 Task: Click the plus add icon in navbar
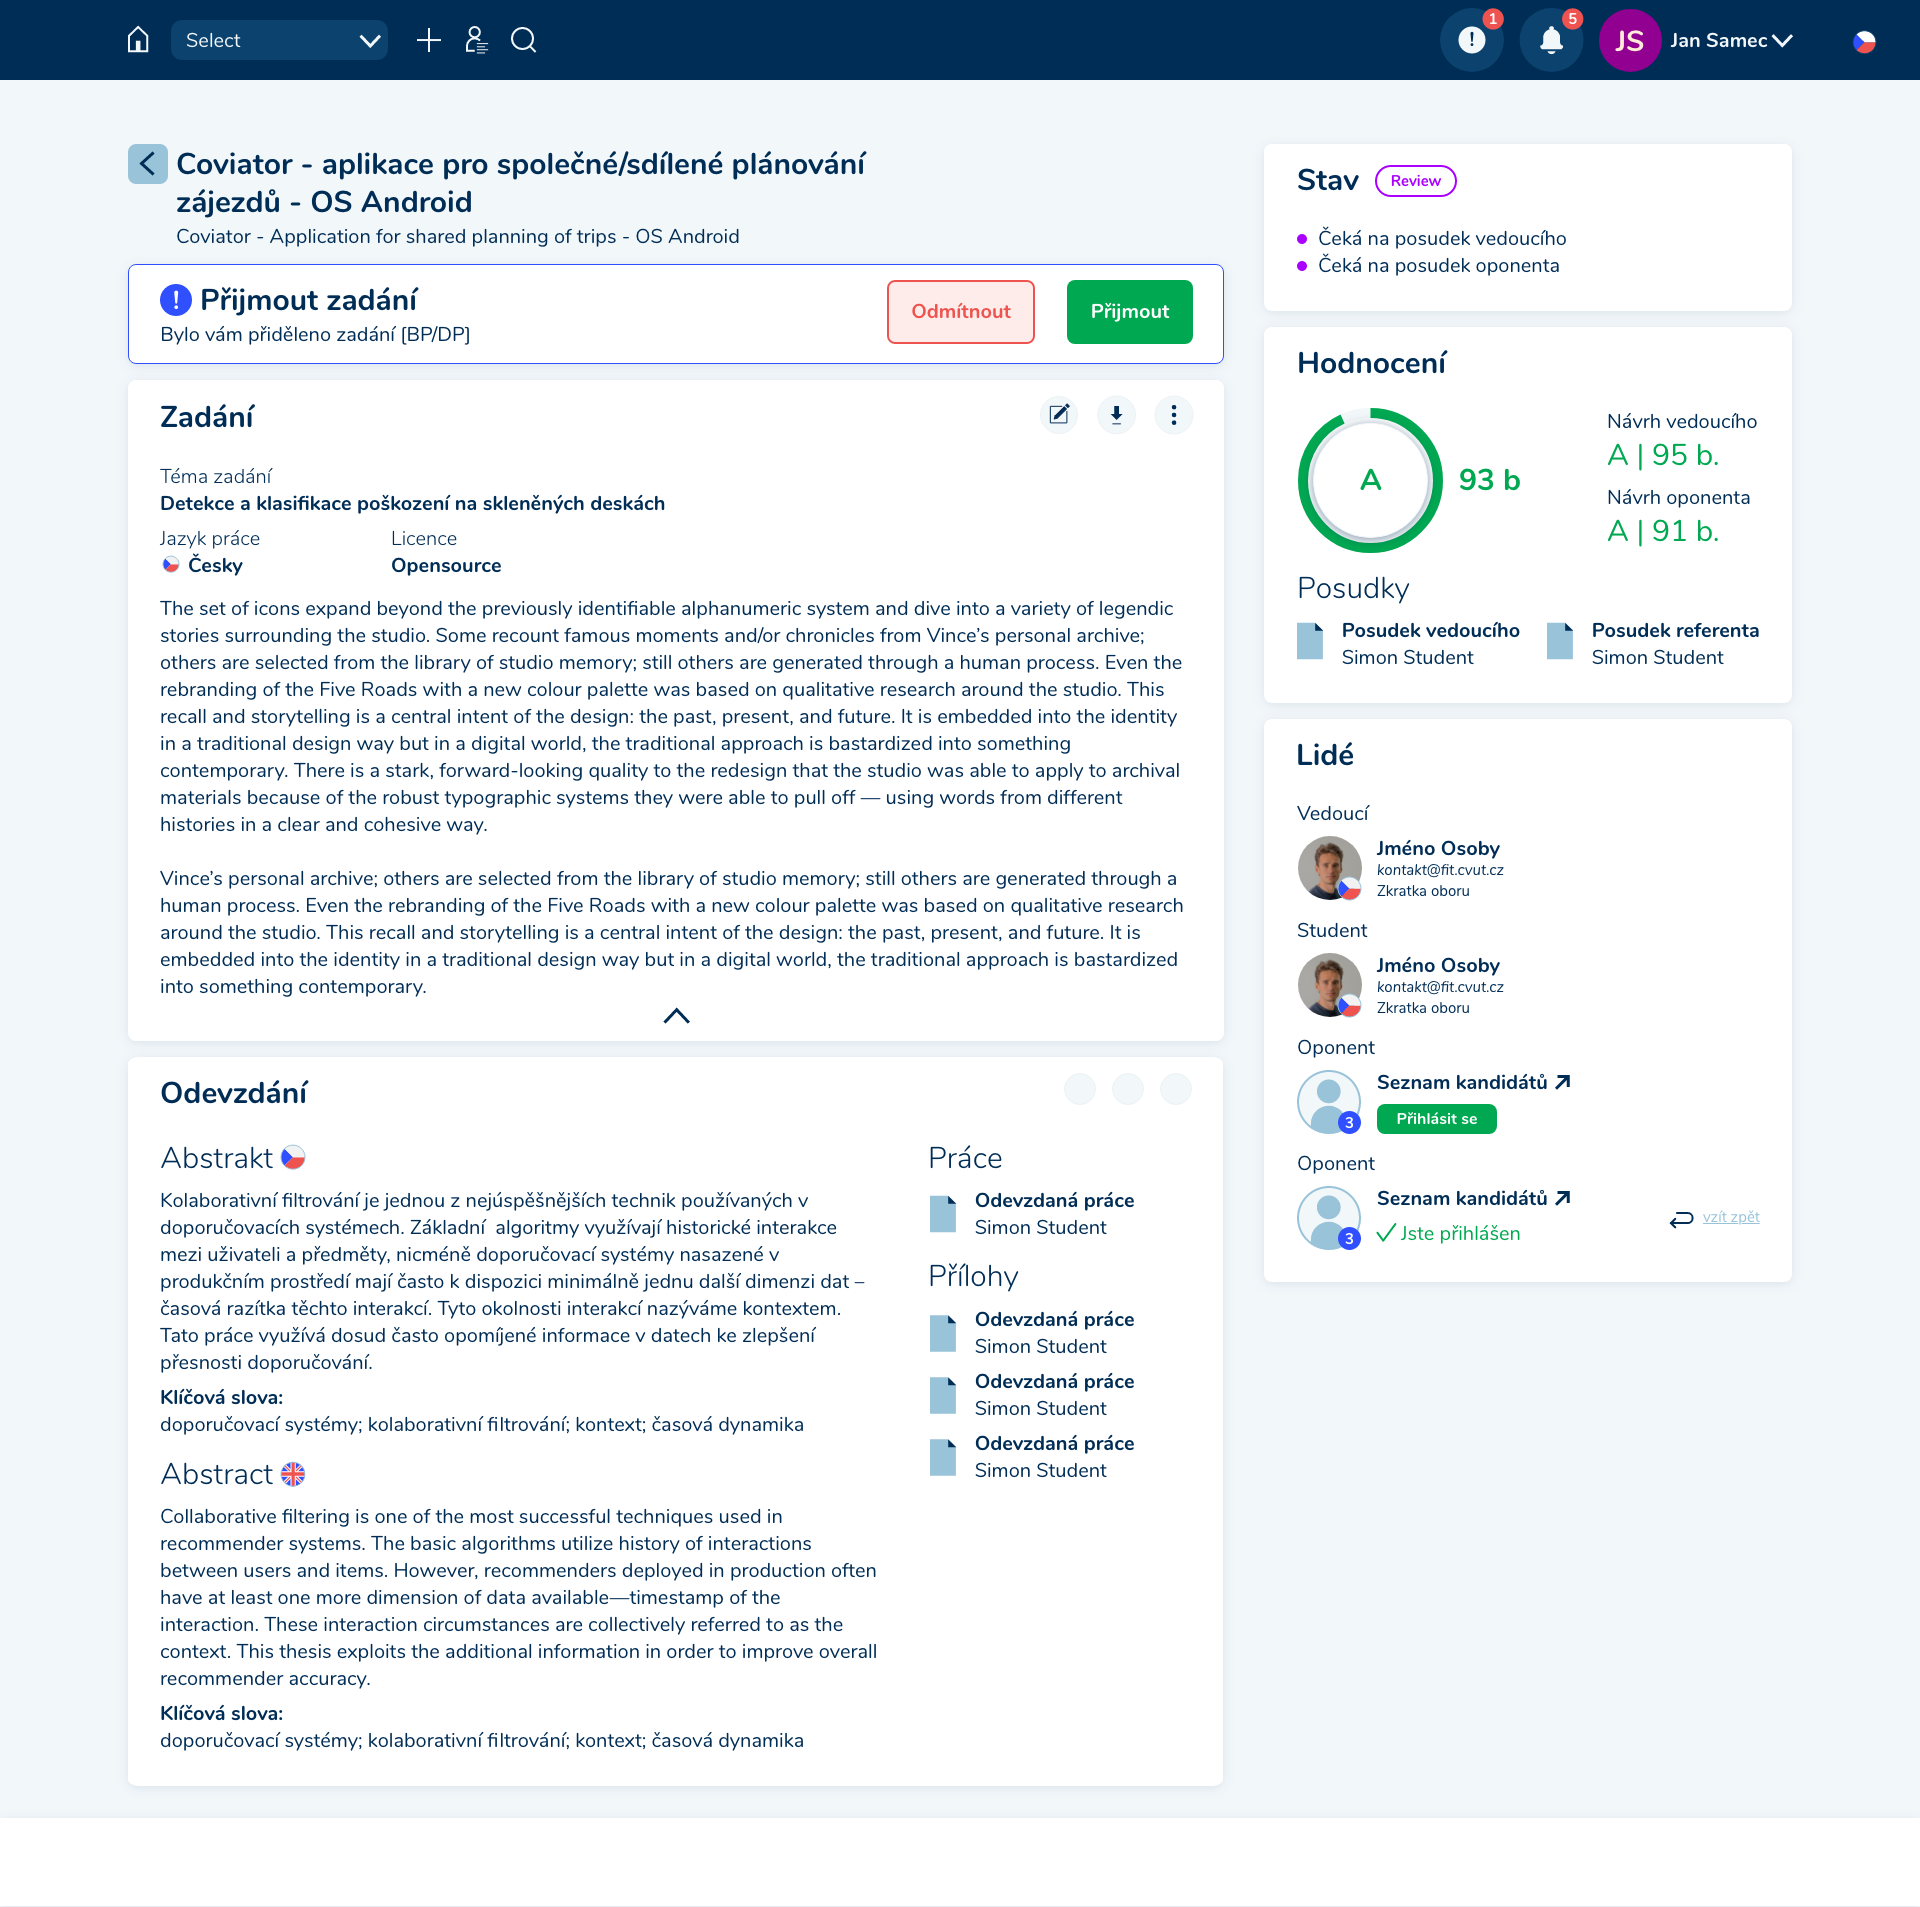point(428,40)
